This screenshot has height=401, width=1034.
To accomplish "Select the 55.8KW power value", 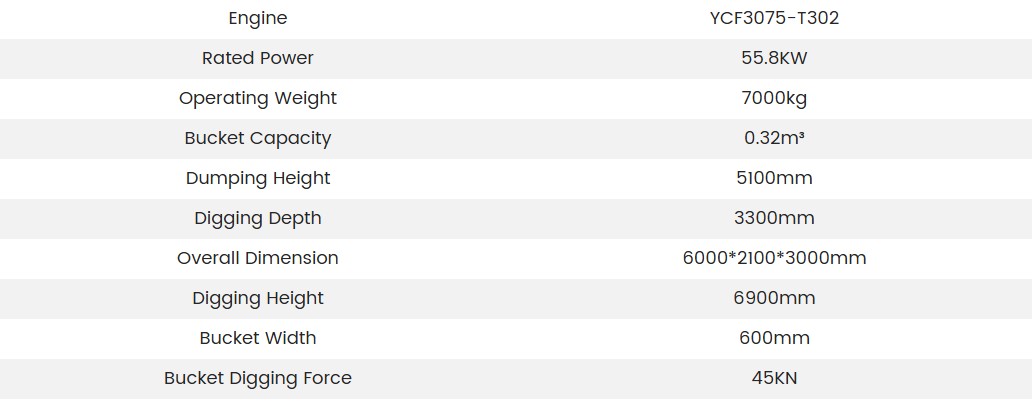I will point(774,58).
